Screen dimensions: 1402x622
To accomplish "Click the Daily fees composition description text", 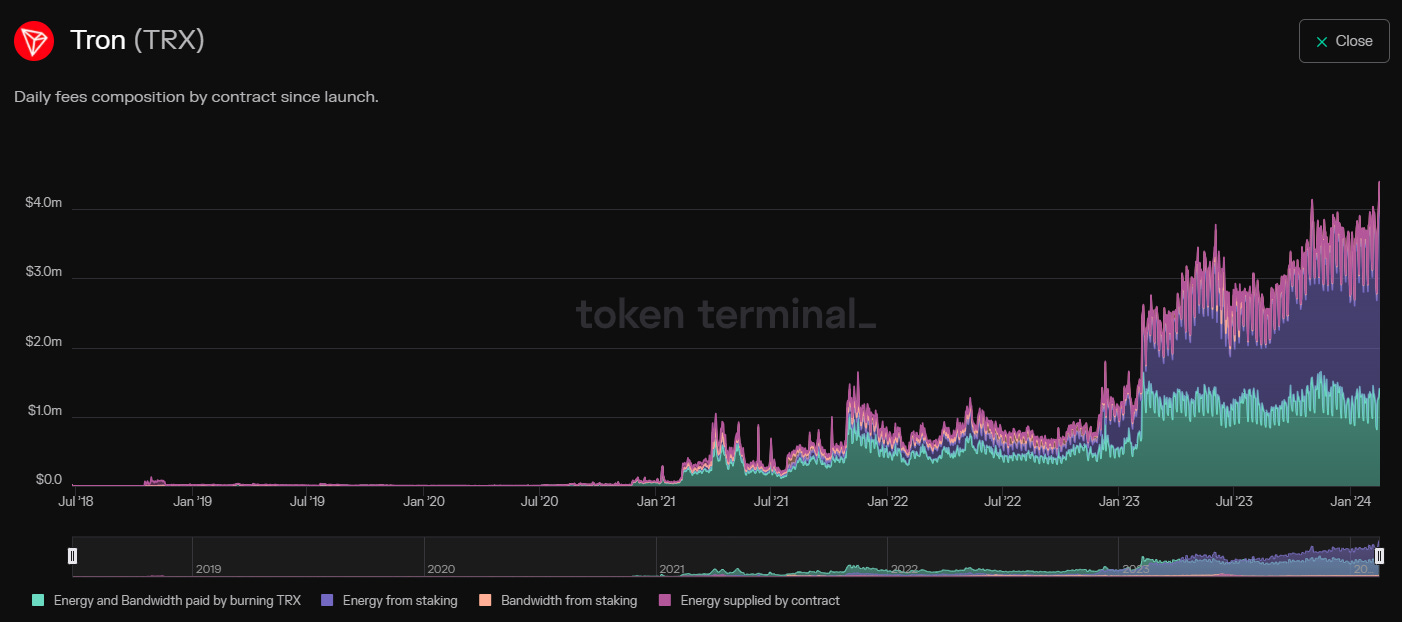I will pyautogui.click(x=196, y=98).
